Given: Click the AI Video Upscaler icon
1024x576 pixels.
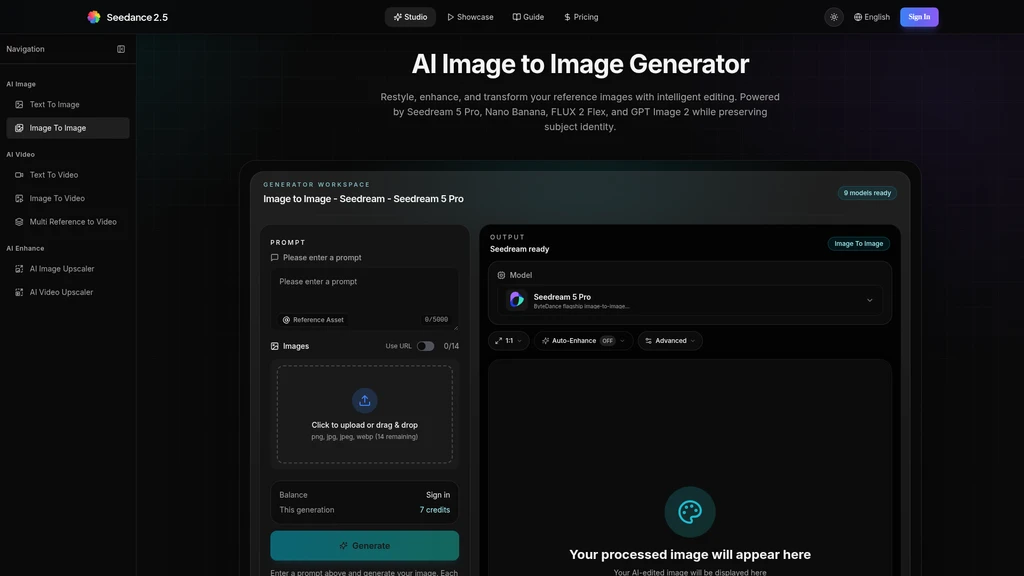Looking at the screenshot, I should (19, 293).
